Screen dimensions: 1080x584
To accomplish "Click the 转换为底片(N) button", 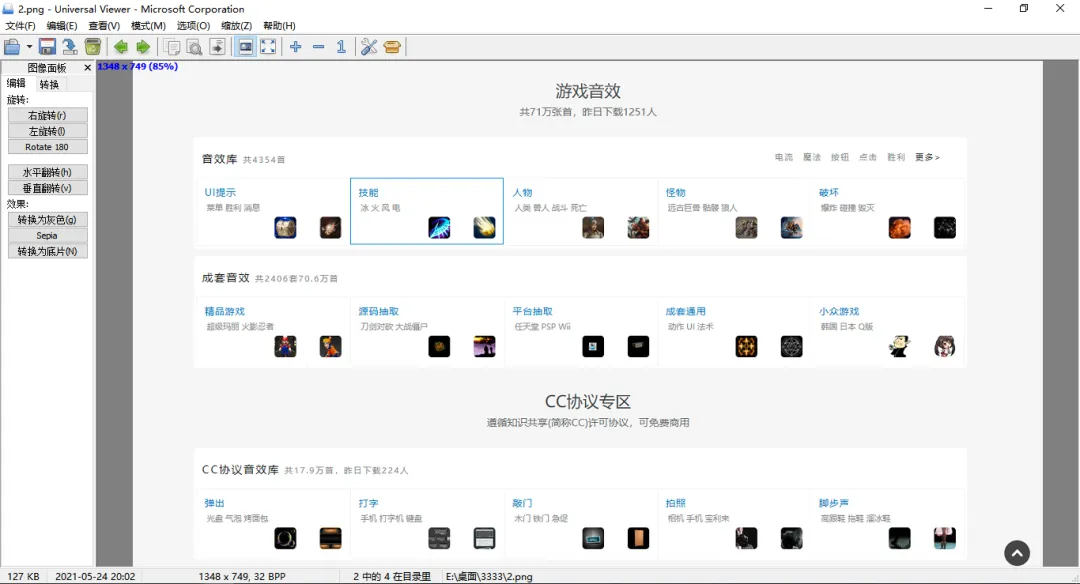I will click(48, 251).
